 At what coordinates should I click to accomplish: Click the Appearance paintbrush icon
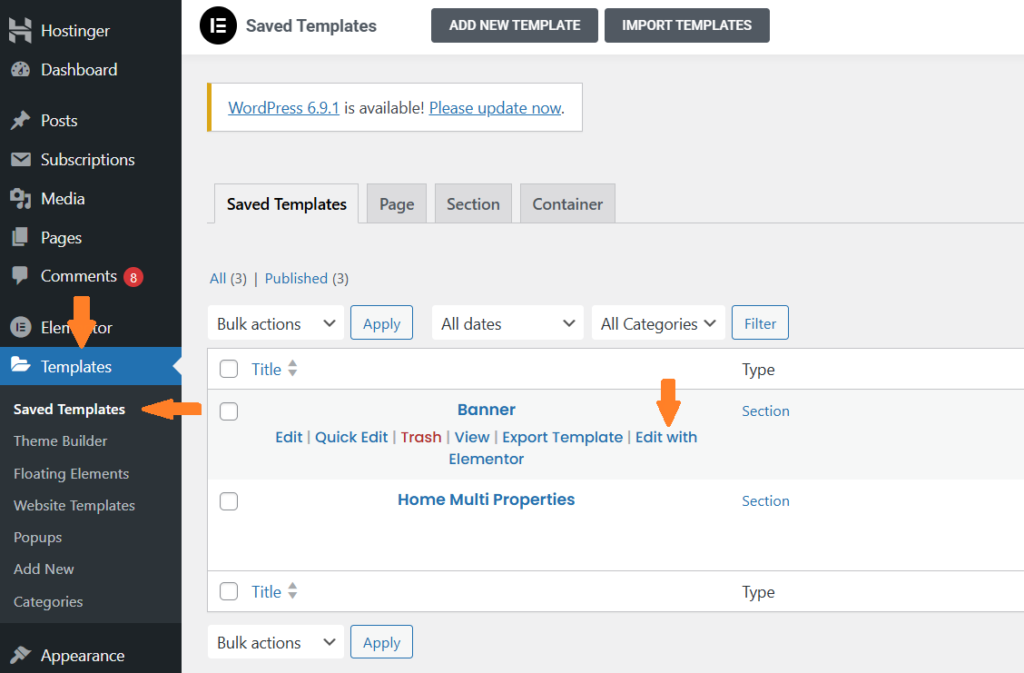(x=20, y=656)
